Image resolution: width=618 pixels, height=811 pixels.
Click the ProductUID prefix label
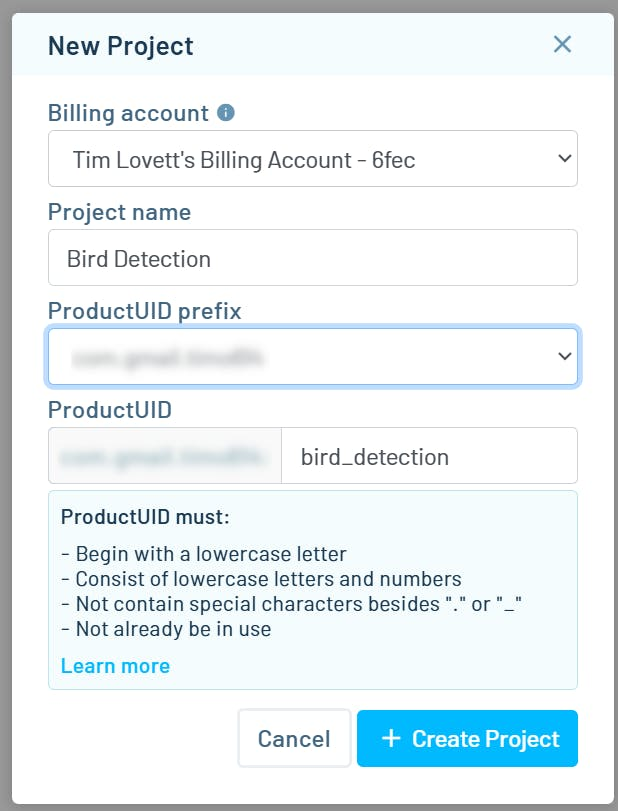pos(145,311)
